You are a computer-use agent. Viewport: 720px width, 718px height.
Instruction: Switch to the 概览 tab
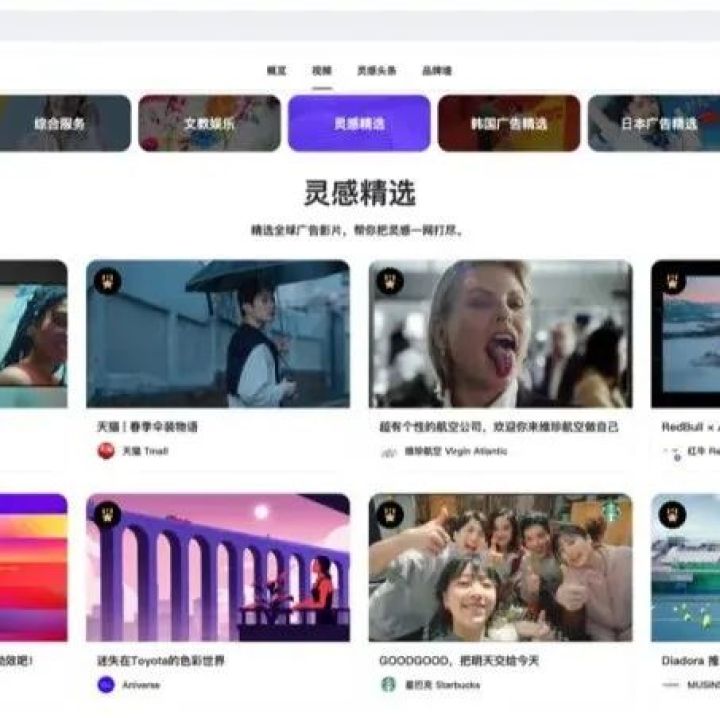click(x=276, y=71)
